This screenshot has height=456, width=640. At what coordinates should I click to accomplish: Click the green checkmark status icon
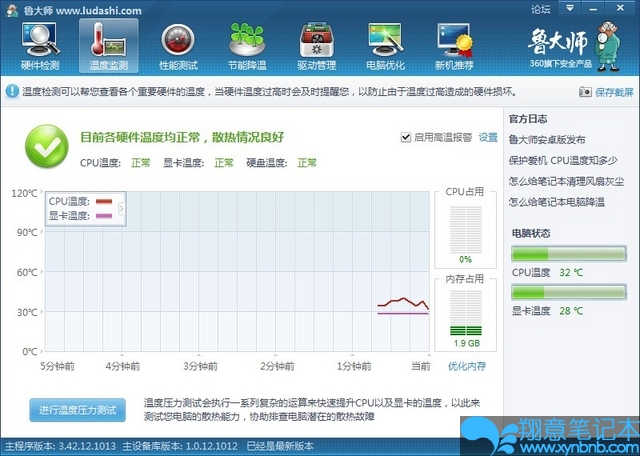47,146
